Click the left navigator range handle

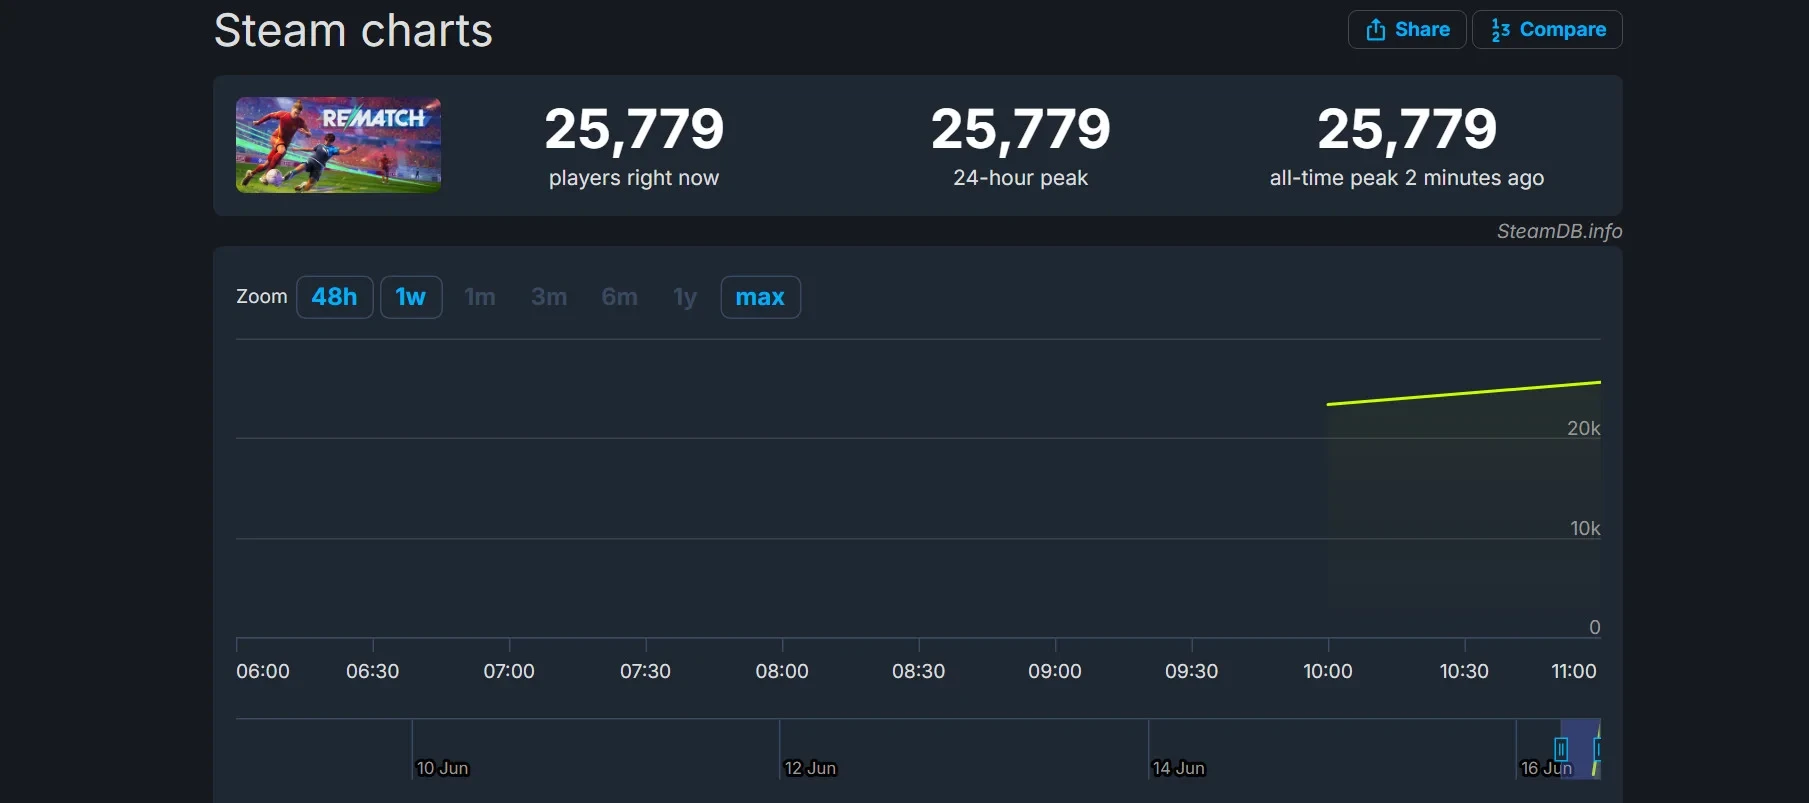point(1561,749)
